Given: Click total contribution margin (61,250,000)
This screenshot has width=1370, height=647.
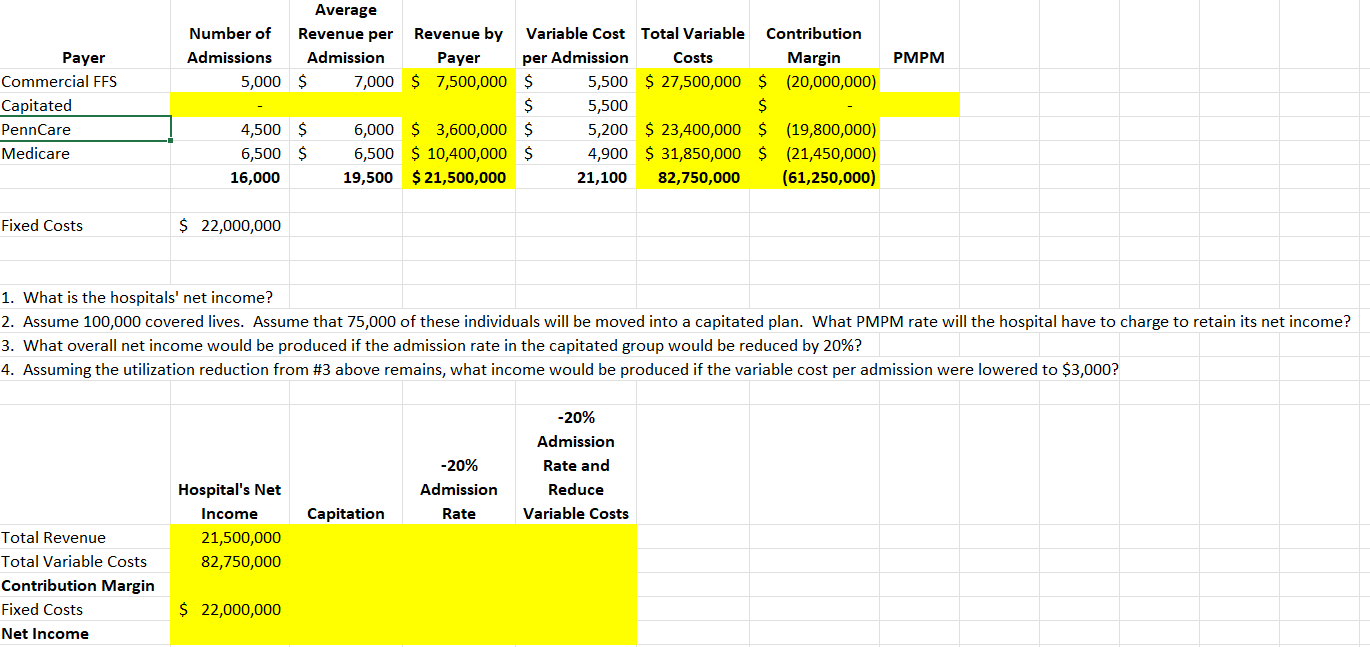Looking at the screenshot, I should [815, 177].
